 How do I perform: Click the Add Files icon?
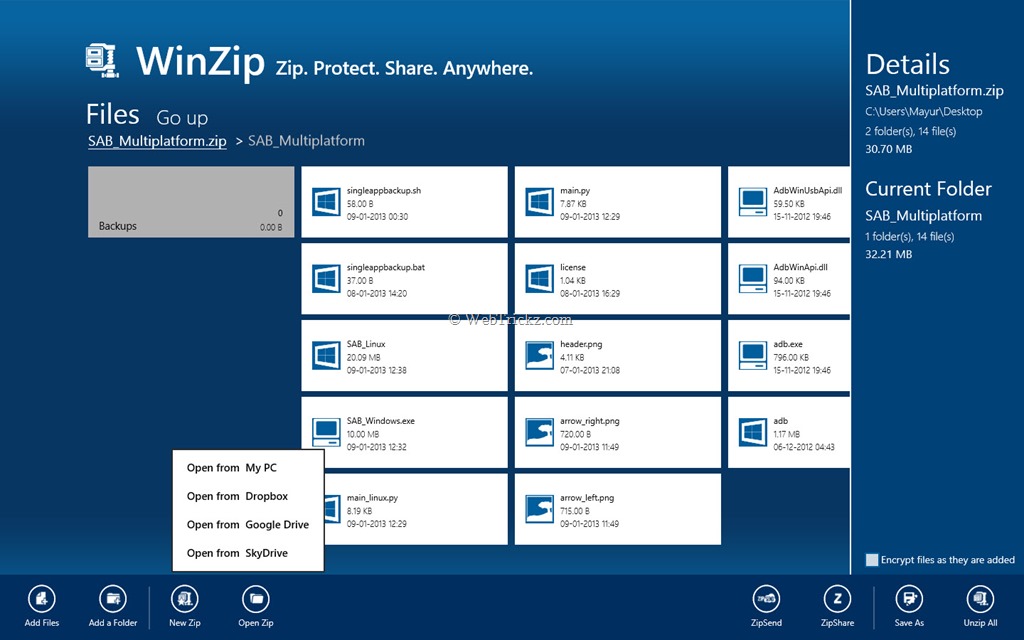click(x=42, y=598)
